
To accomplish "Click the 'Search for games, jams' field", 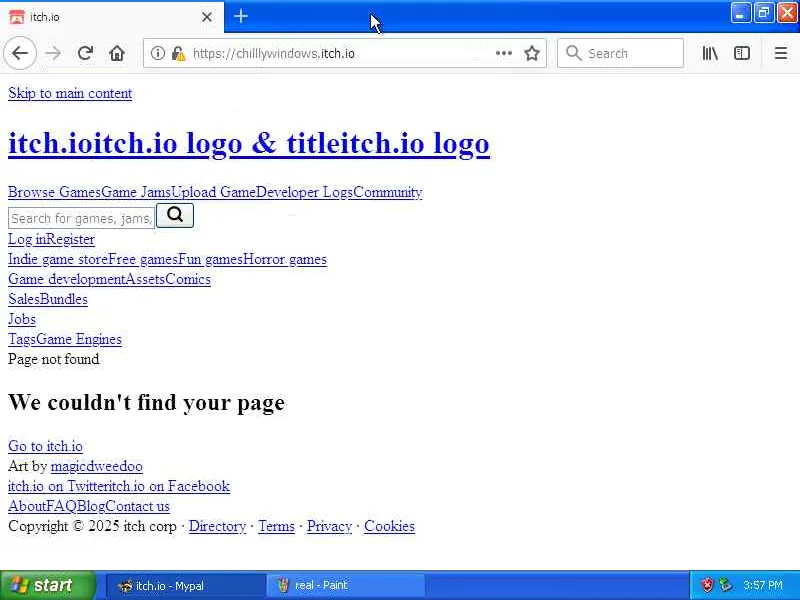I will click(x=81, y=218).
